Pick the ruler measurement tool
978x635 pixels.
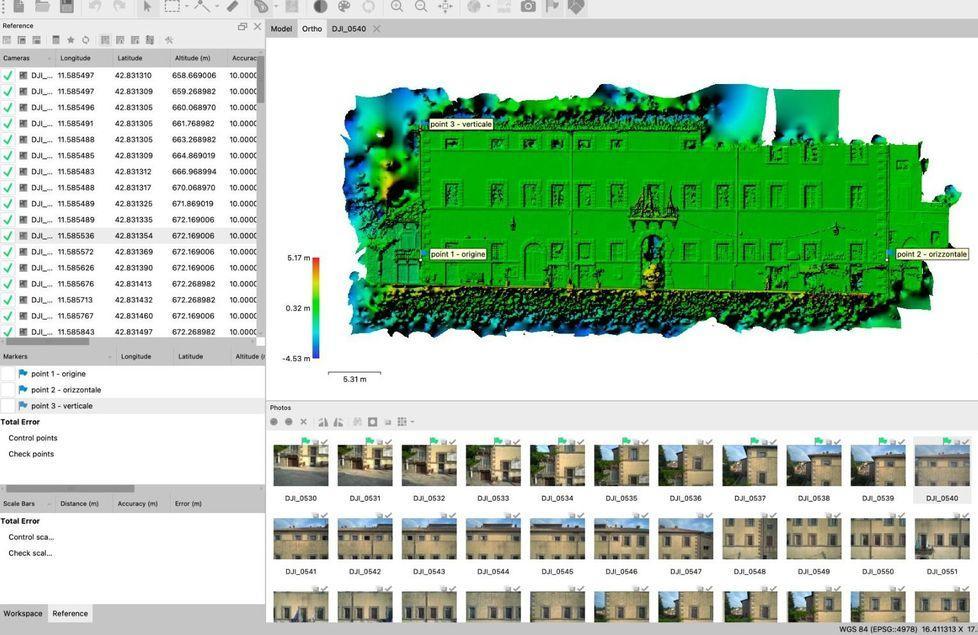pos(233,6)
